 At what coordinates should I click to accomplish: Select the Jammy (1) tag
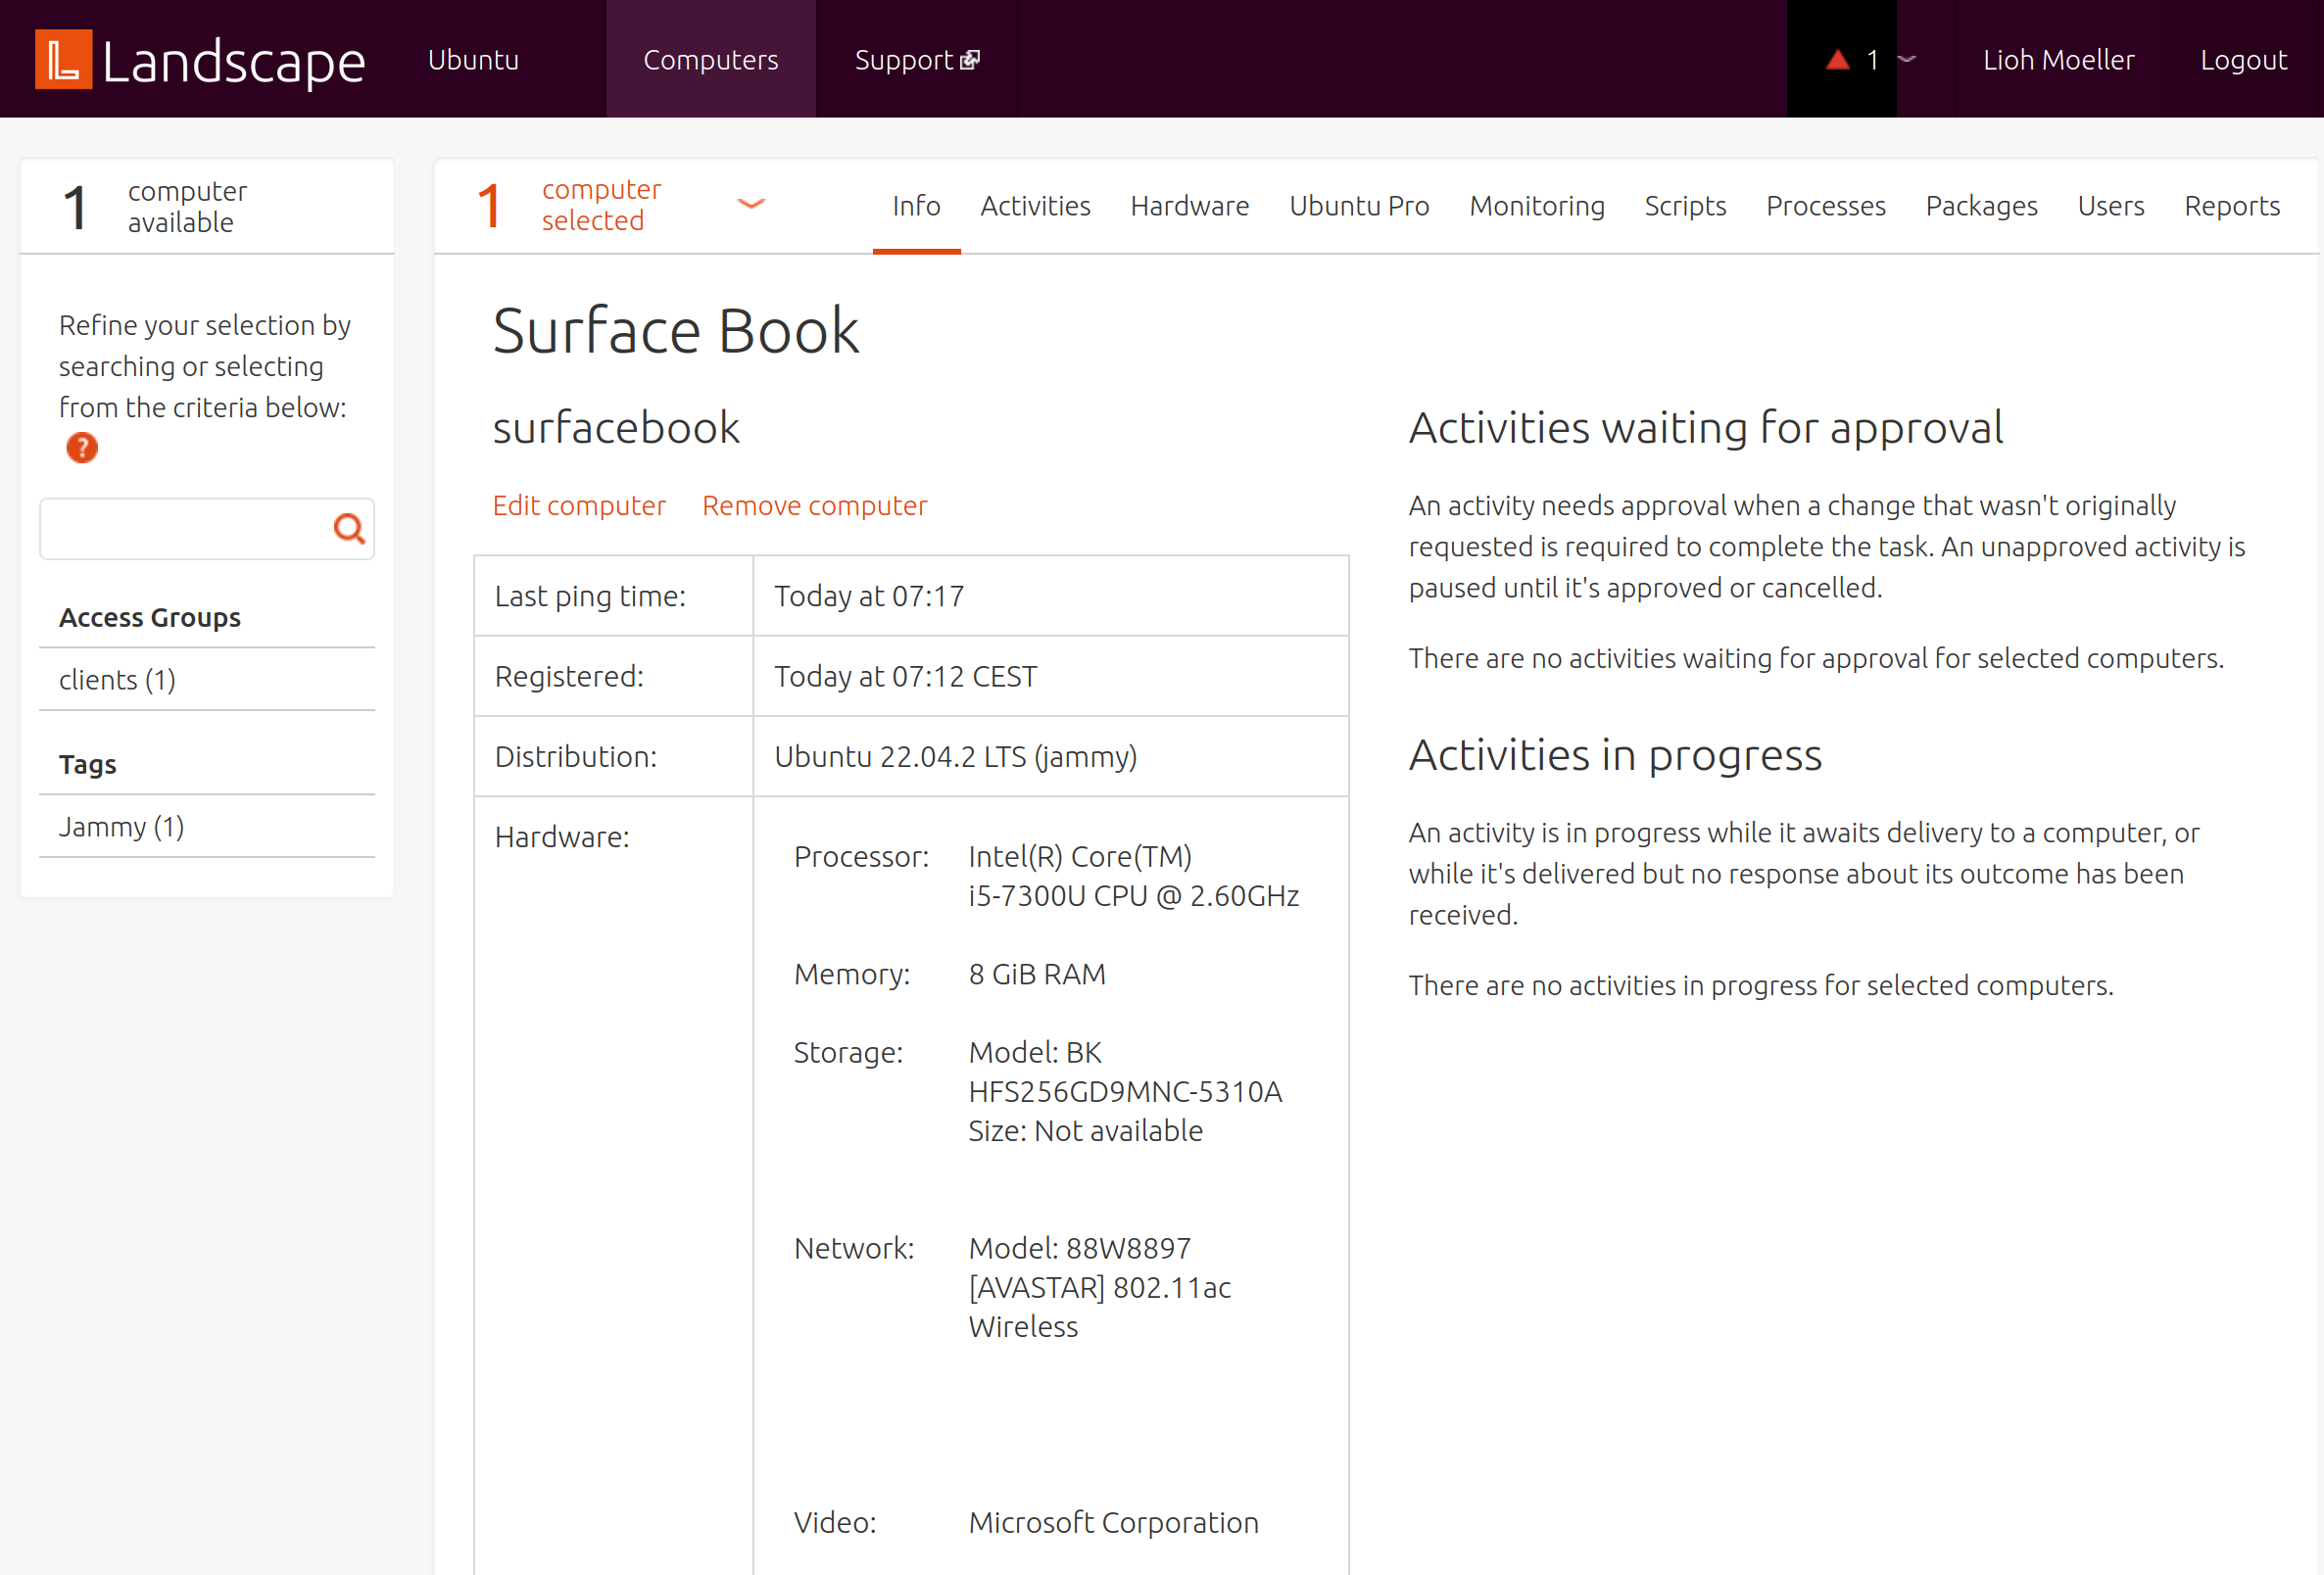point(121,827)
